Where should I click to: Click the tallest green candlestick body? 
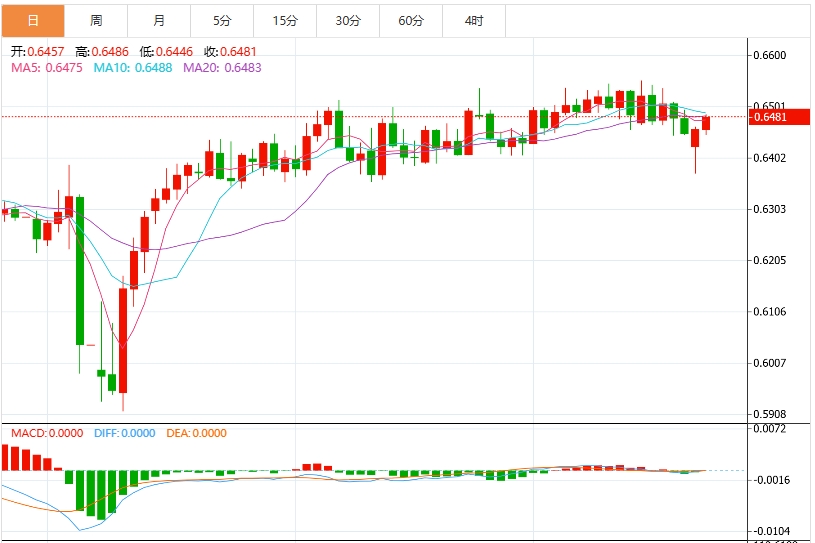pyautogui.click(x=80, y=271)
